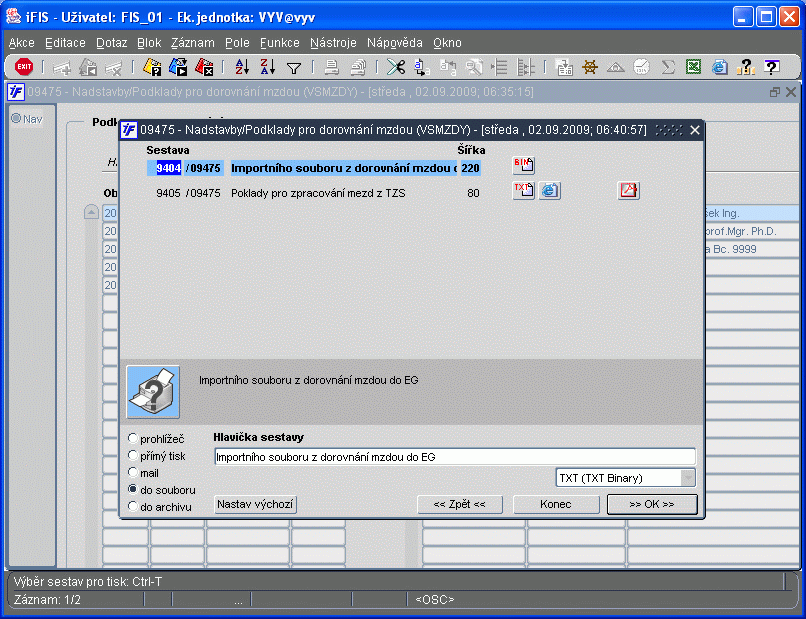The height and width of the screenshot is (619, 806).
Task: Click the << Zpět << button
Action: (x=460, y=504)
